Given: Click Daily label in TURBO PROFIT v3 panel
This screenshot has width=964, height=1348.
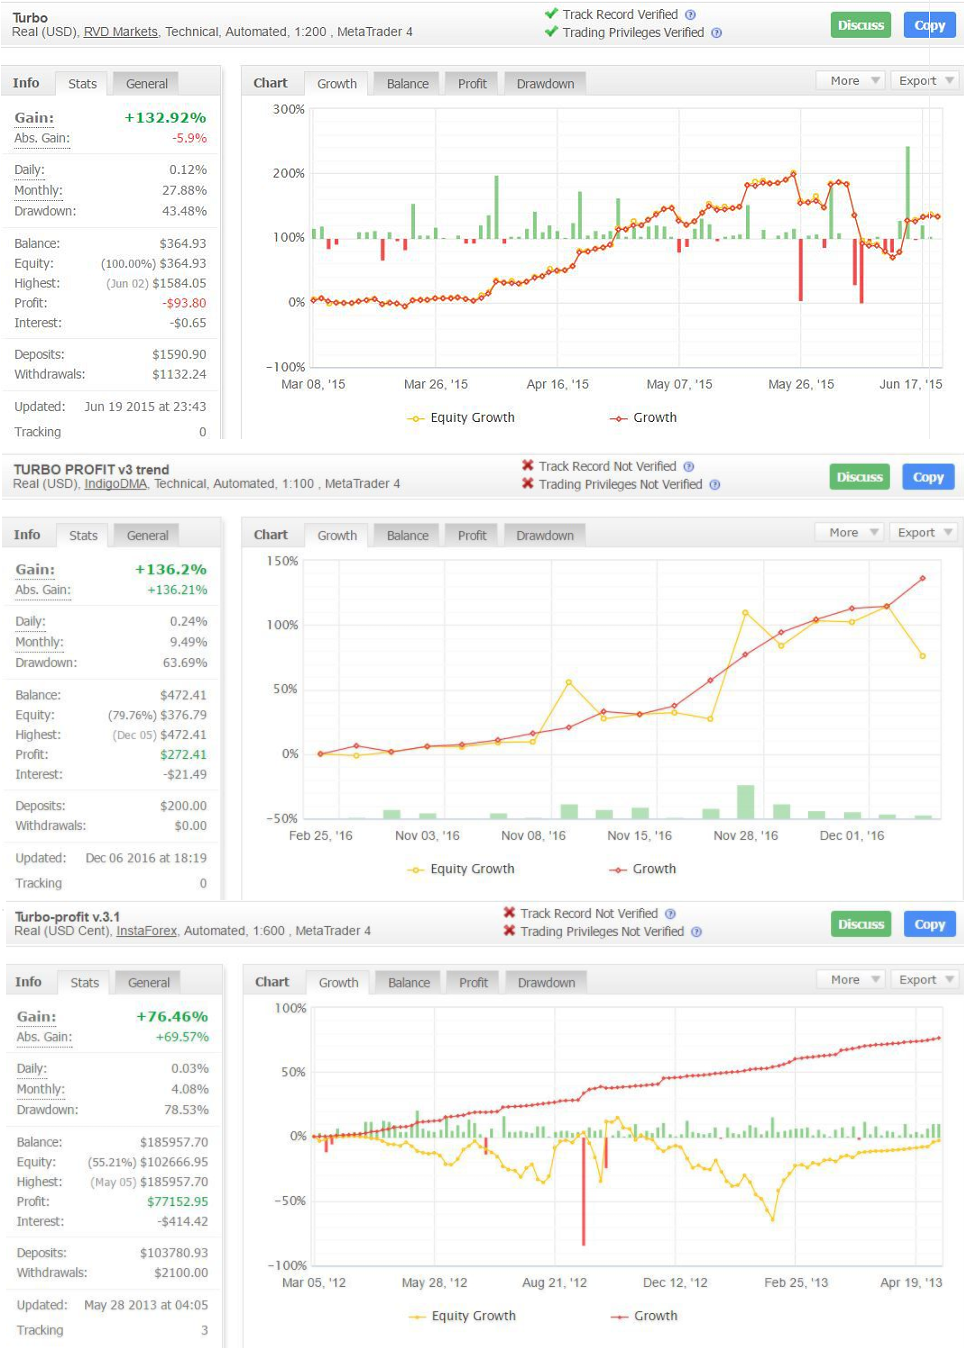Looking at the screenshot, I should pyautogui.click(x=30, y=621).
